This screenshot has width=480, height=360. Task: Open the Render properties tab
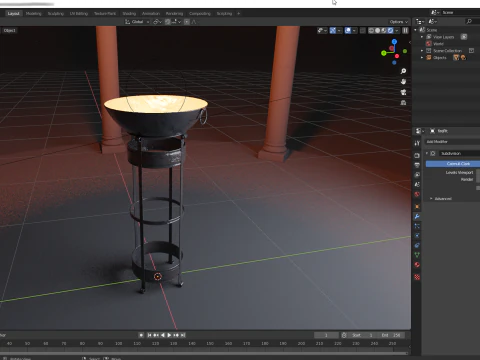pos(417,155)
